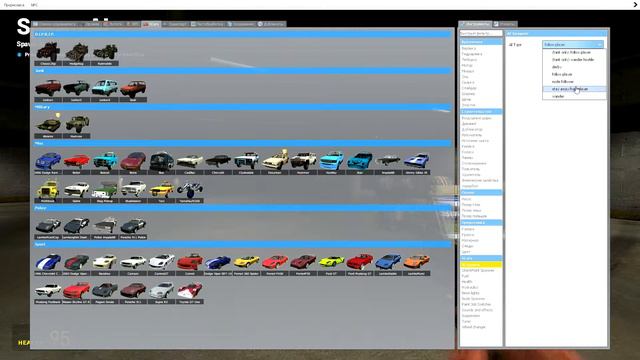640x360 pixels.
Task: Choose the white Hummer icon in Misc
Action: pos(303,162)
